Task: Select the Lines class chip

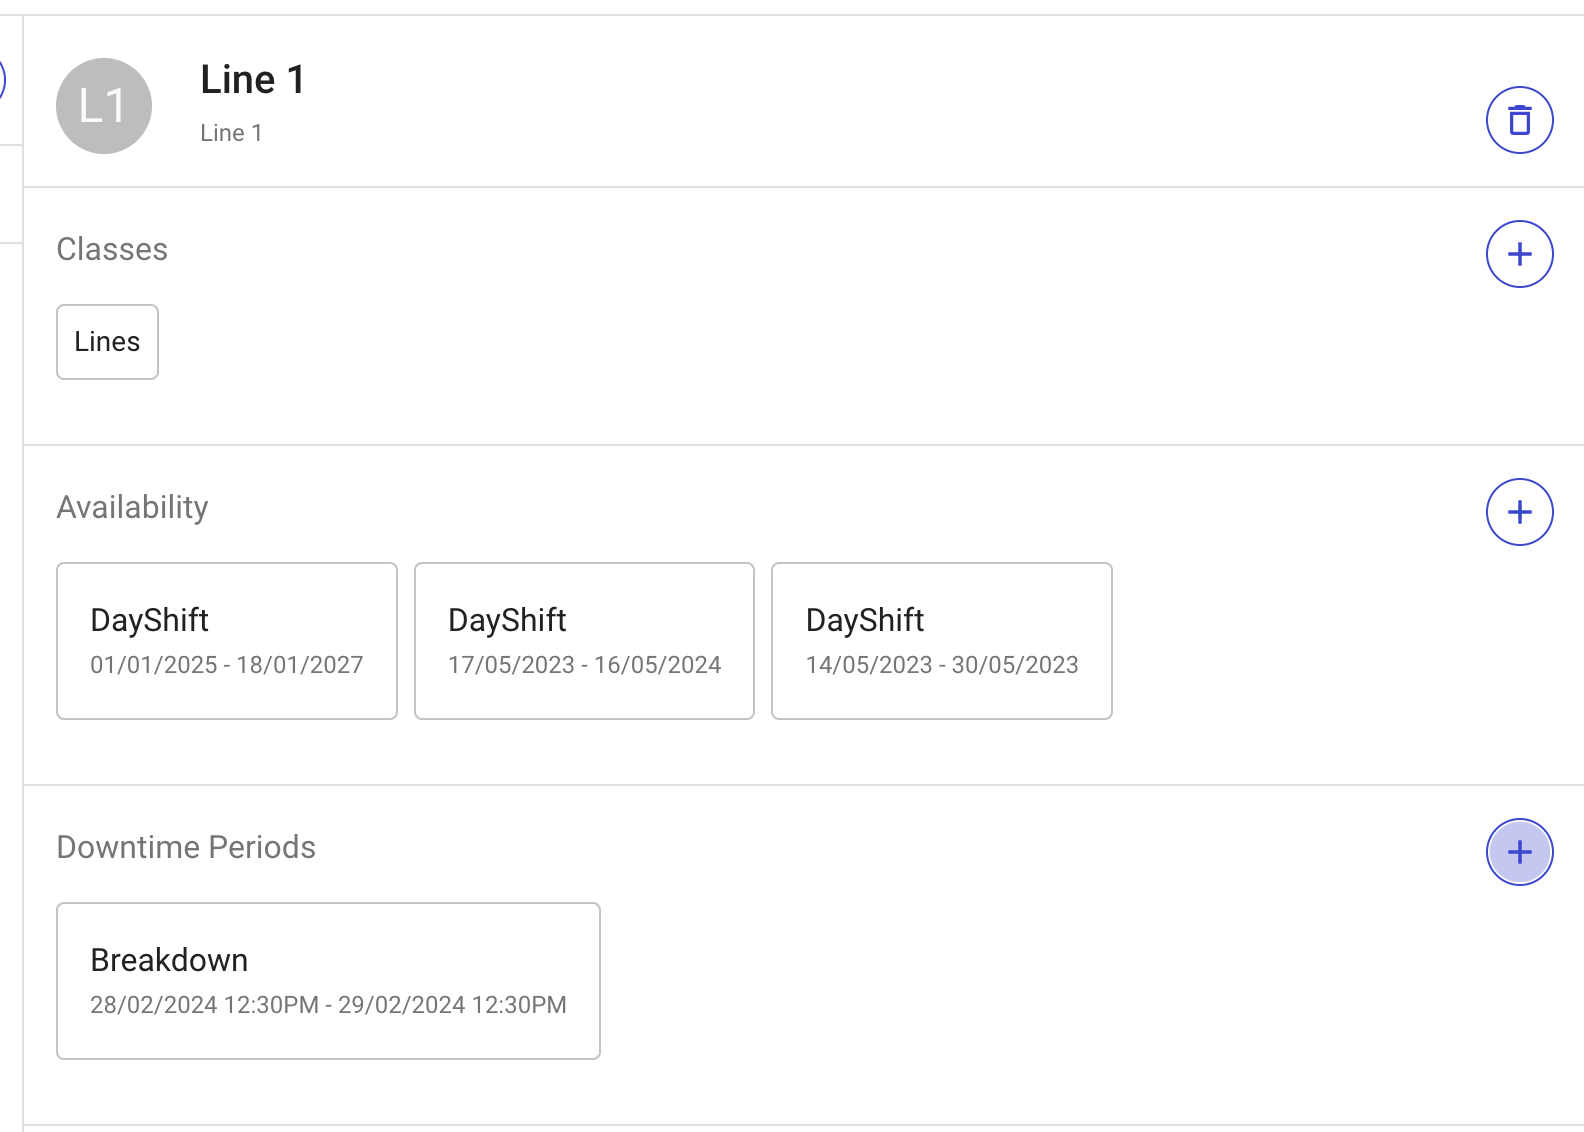Action: pyautogui.click(x=107, y=342)
